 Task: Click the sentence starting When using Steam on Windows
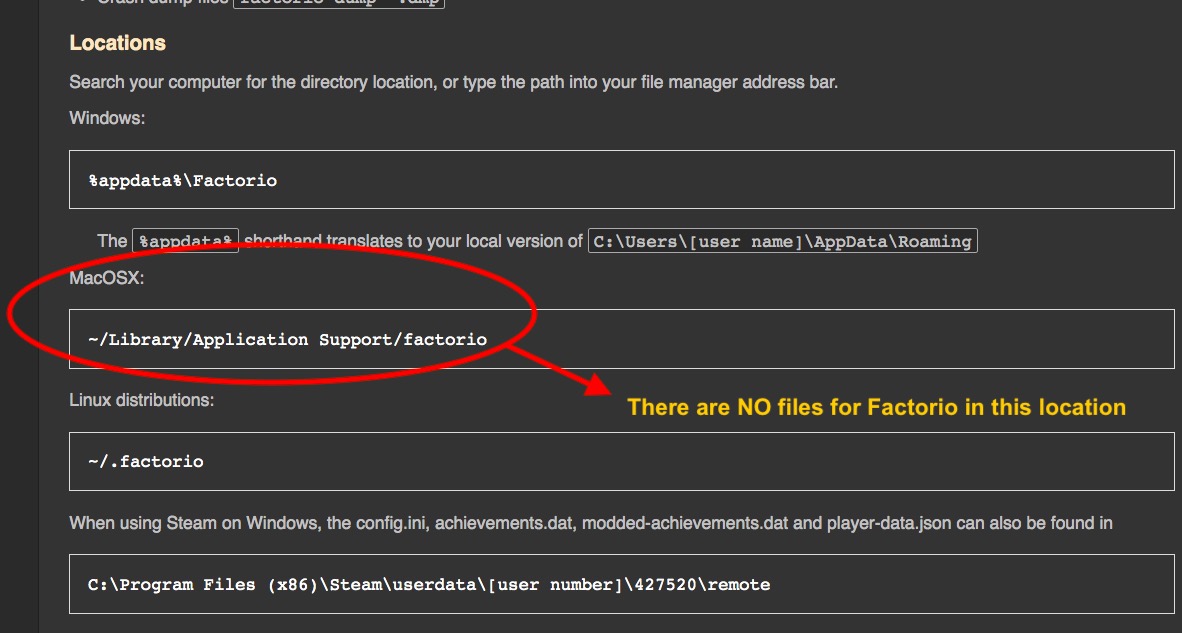591,523
